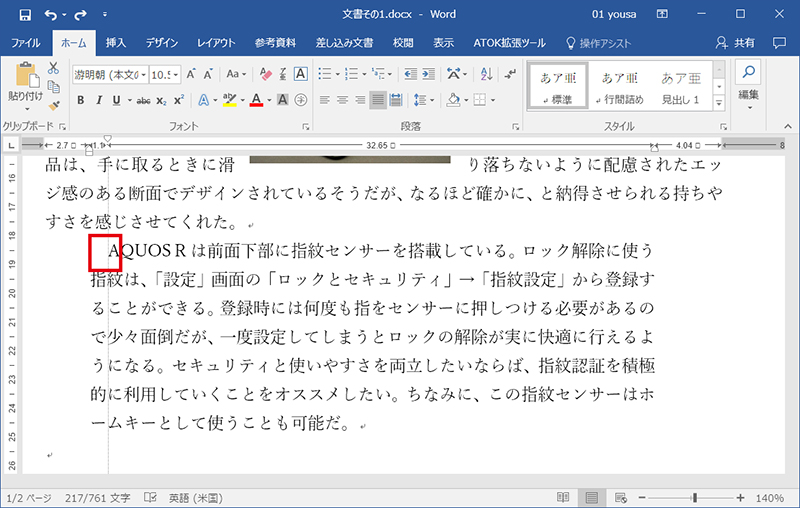Apply yellow text highlight color
Image resolution: width=800 pixels, height=508 pixels.
(x=230, y=100)
